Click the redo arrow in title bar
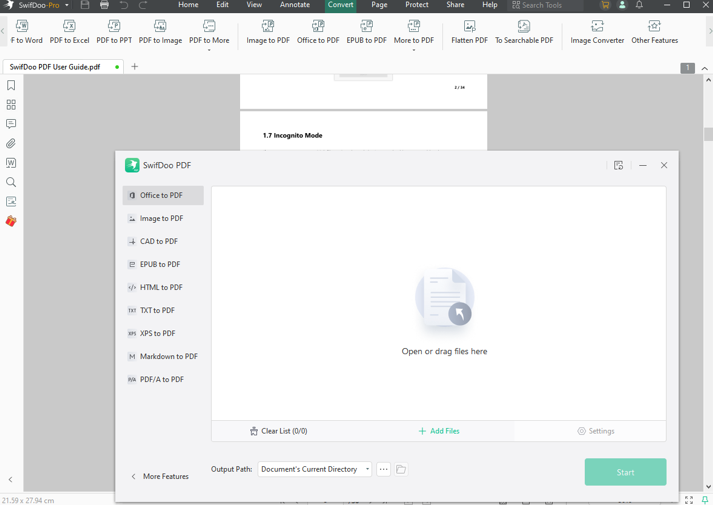Screen dimensions: 713x505 pos(143,5)
